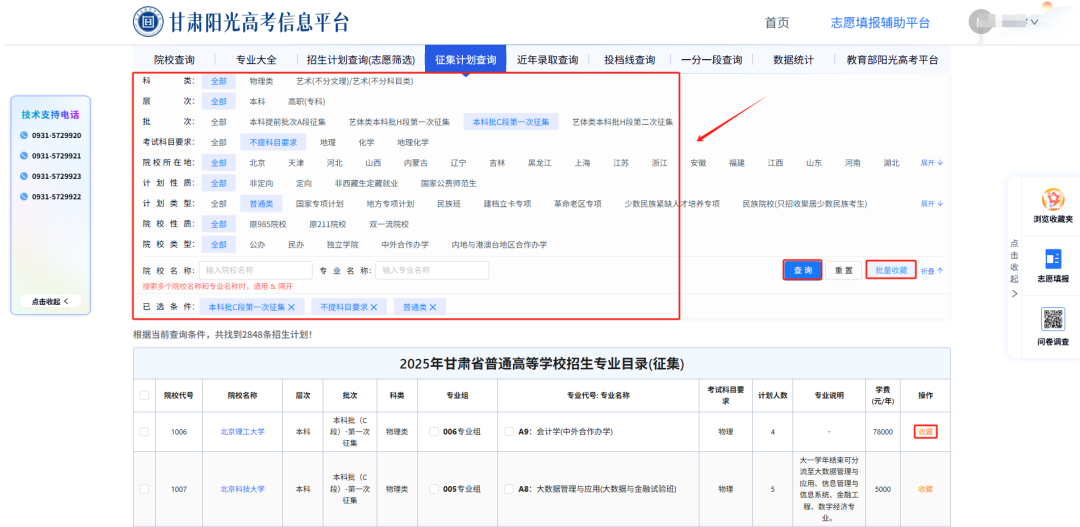Expand more provinces in 院校所在地 row

coord(931,163)
